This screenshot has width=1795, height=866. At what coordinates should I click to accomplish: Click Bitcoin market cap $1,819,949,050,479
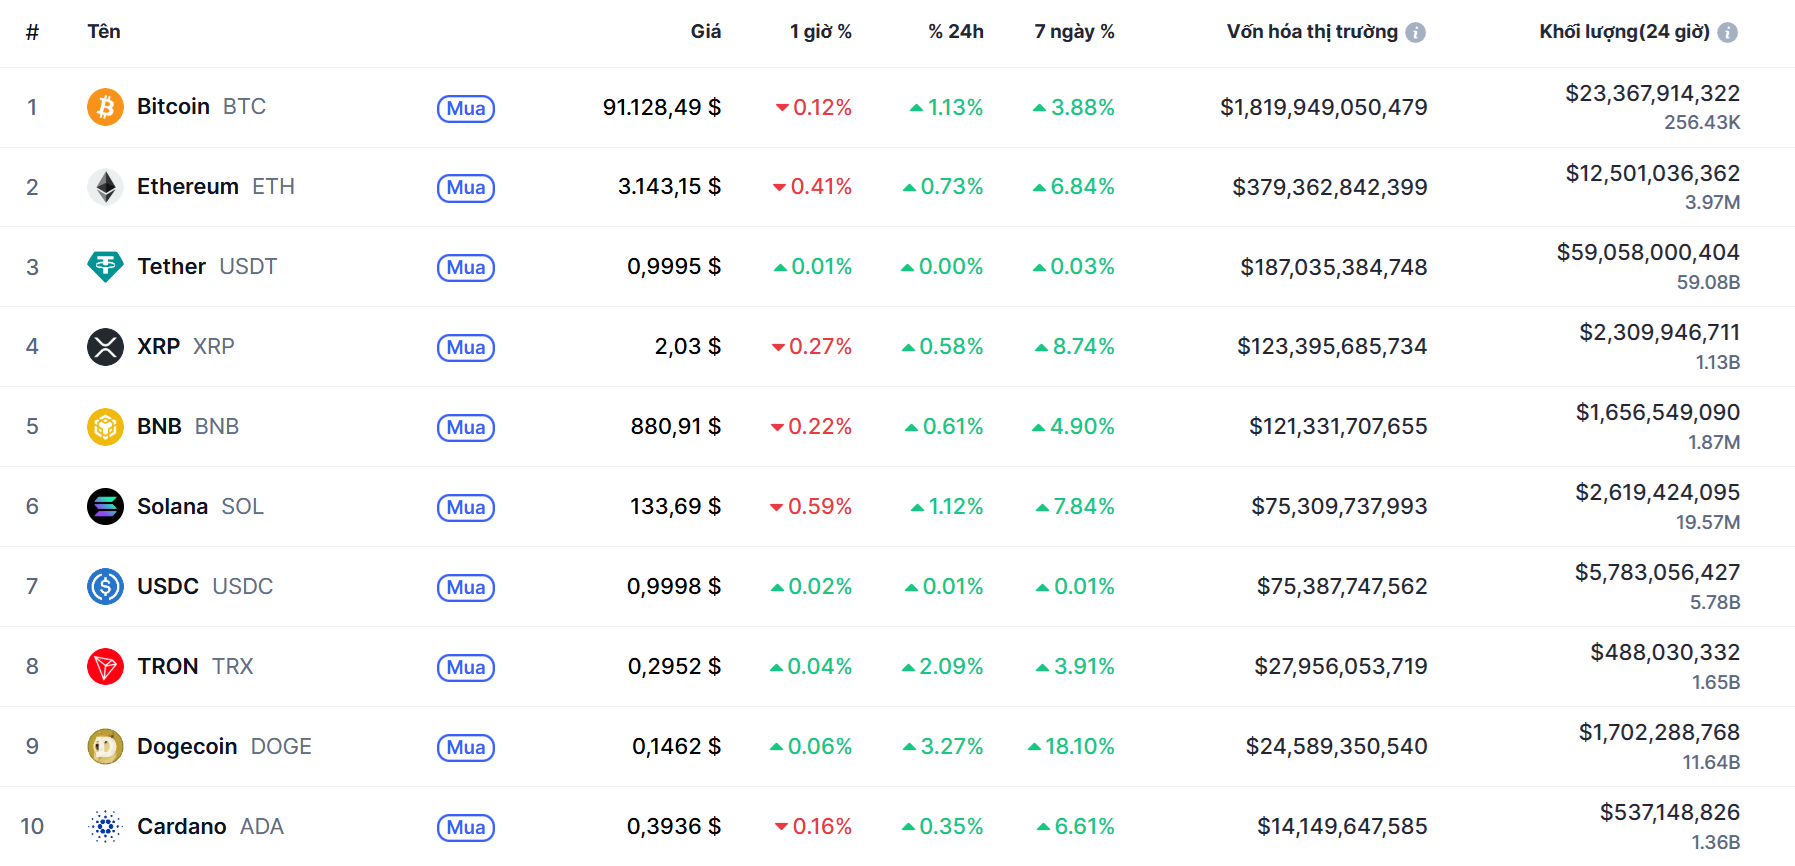1323,107
